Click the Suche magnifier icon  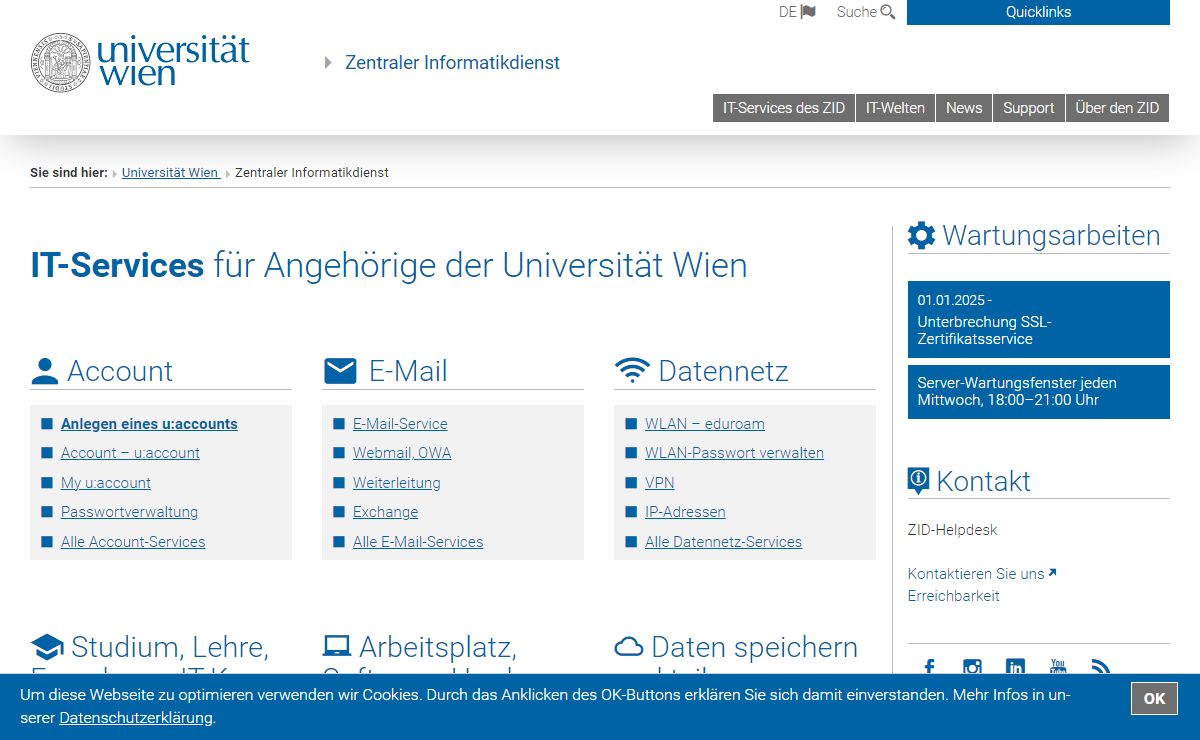(887, 12)
